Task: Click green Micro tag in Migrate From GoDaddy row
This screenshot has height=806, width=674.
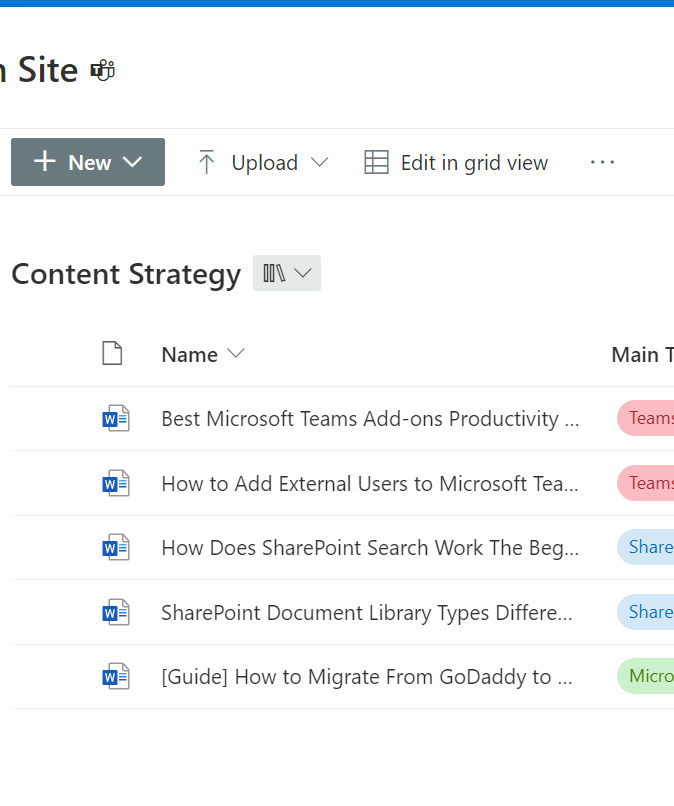Action: coord(646,675)
